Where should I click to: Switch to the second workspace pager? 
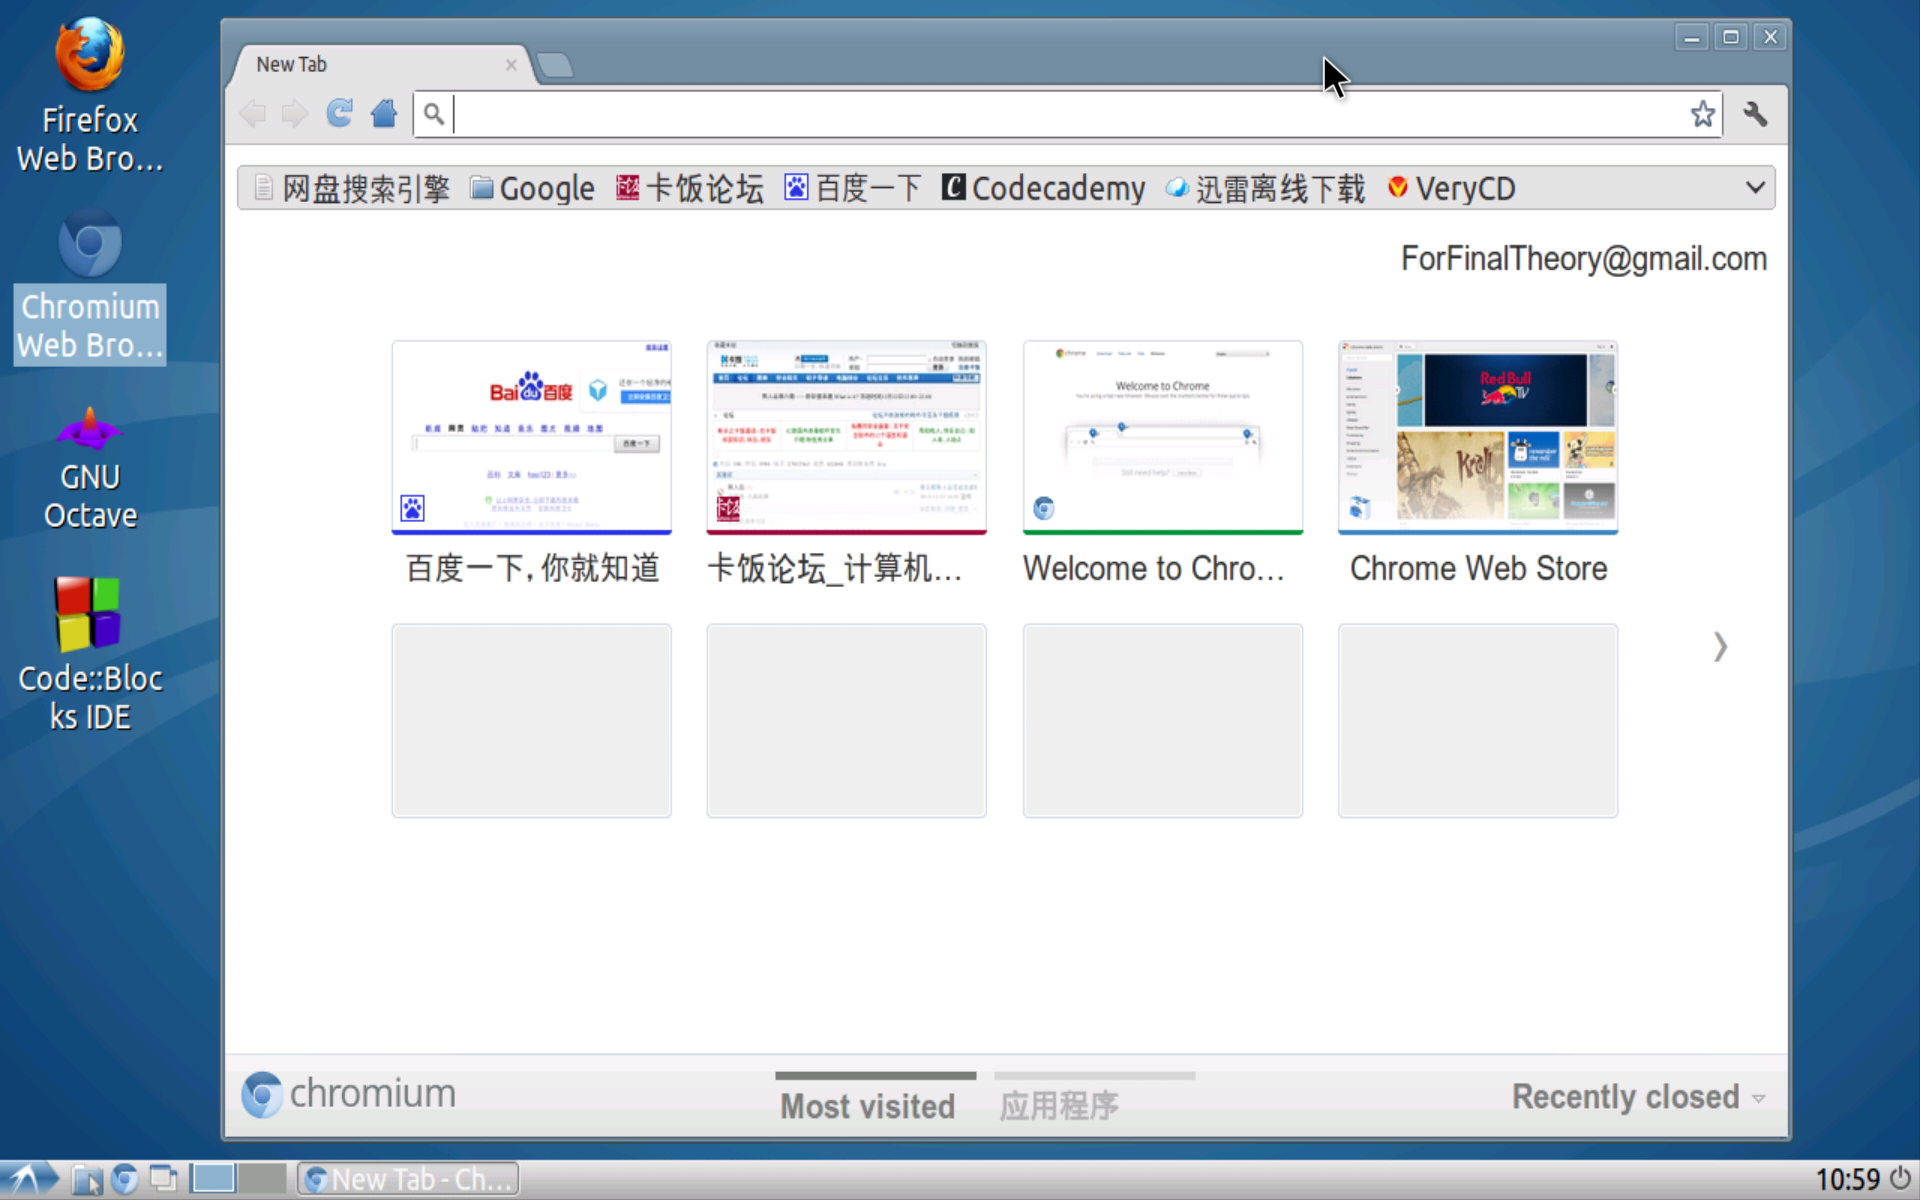[262, 1178]
